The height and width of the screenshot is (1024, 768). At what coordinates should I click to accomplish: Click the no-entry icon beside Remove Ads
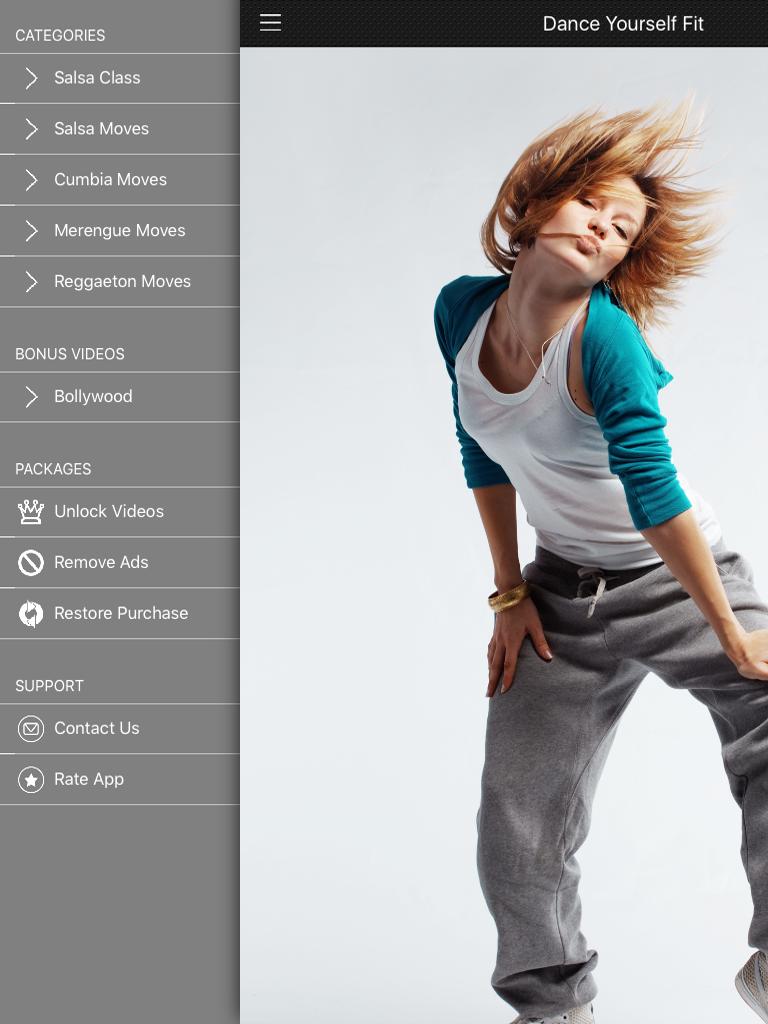[31, 562]
